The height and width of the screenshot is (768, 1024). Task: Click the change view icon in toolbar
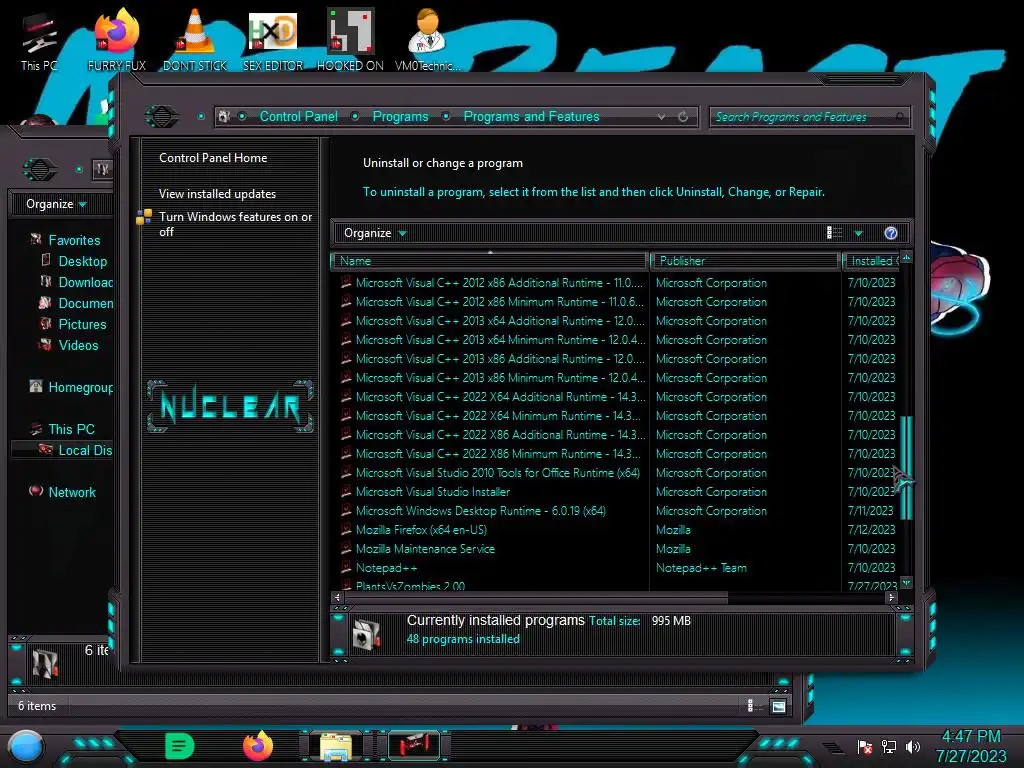(x=834, y=233)
